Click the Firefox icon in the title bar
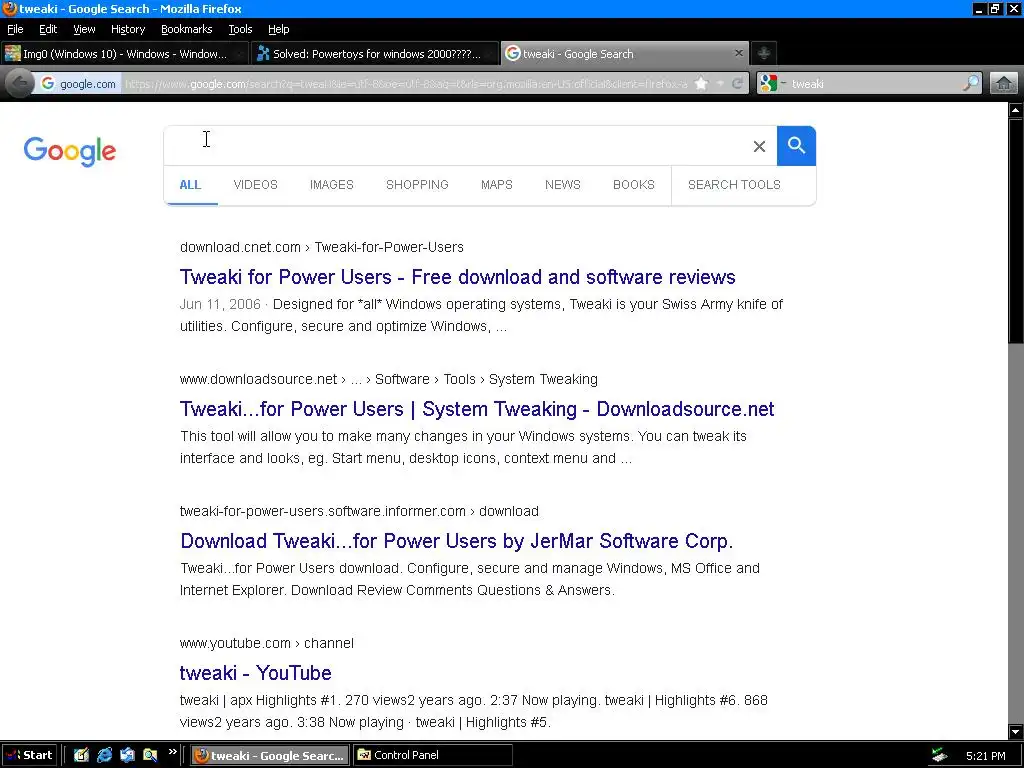 (9, 8)
